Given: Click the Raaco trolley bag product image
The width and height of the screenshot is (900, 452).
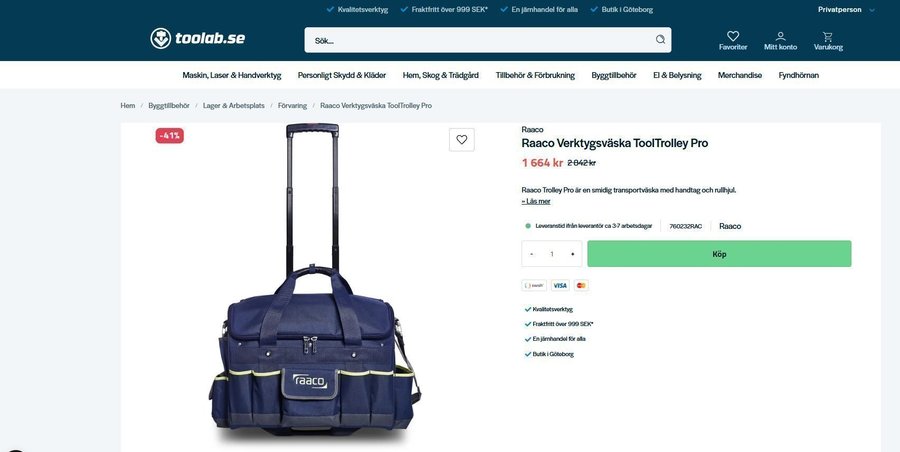Looking at the screenshot, I should tap(313, 284).
